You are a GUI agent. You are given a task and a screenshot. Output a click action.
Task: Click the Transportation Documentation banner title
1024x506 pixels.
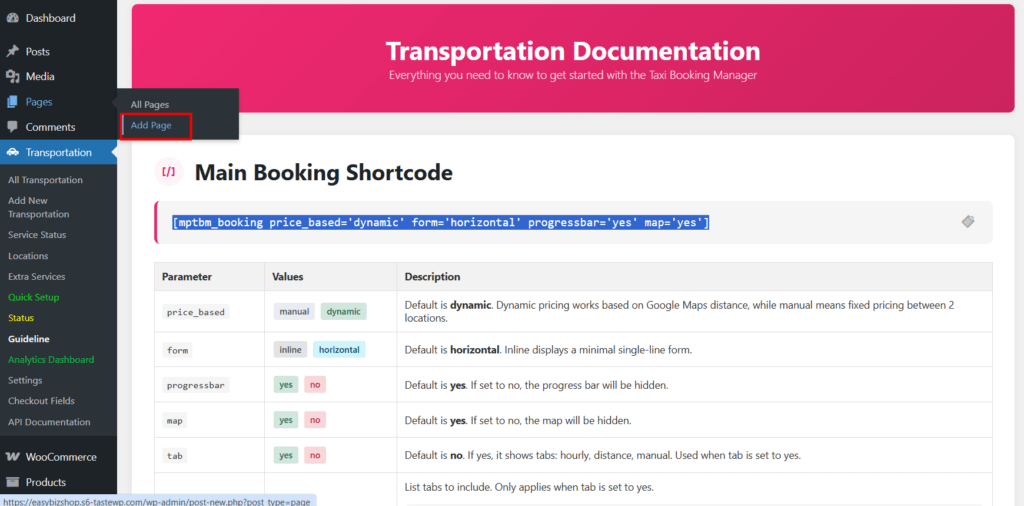pos(573,51)
